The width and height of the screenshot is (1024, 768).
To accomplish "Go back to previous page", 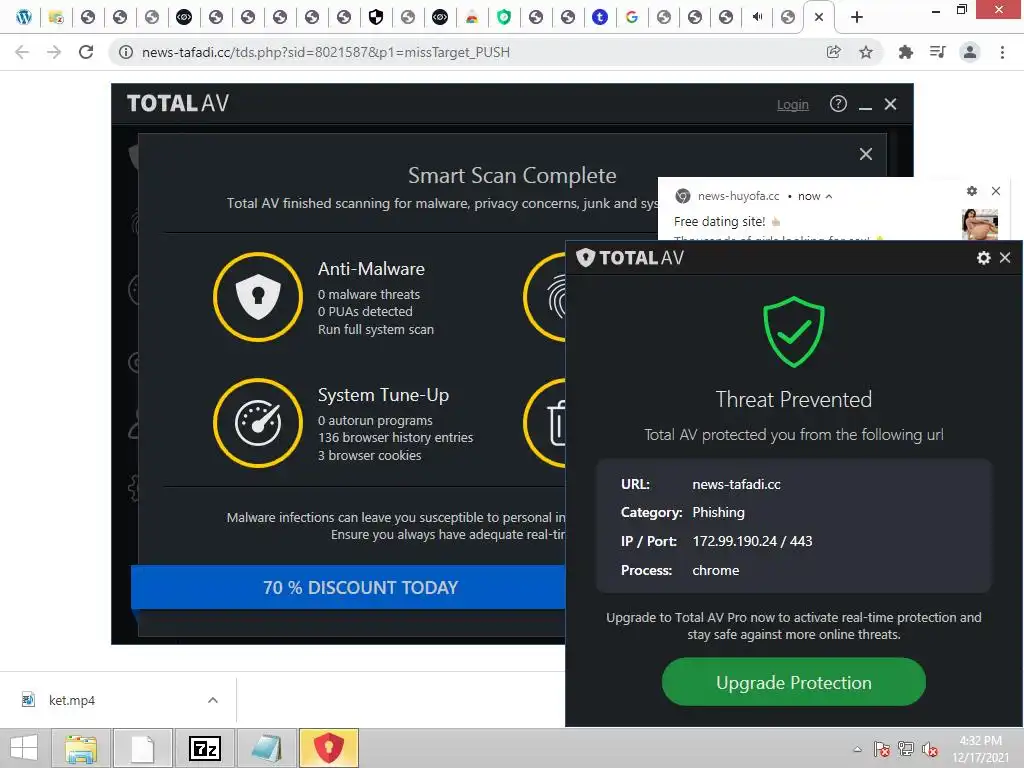I will 22,52.
